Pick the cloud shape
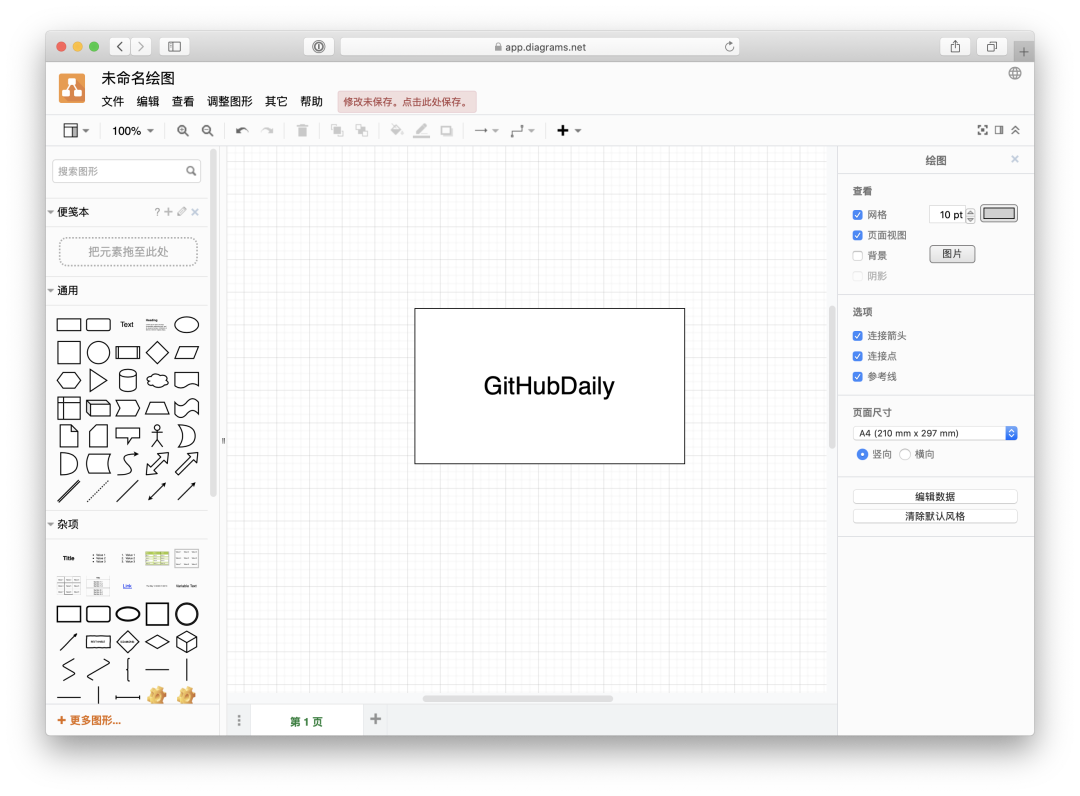The image size is (1080, 796). [157, 380]
